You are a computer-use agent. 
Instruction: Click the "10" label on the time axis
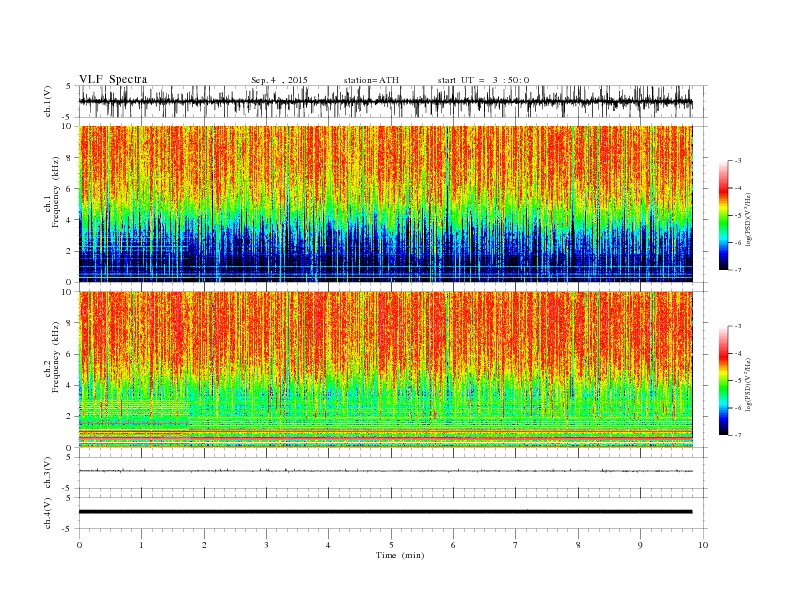703,545
